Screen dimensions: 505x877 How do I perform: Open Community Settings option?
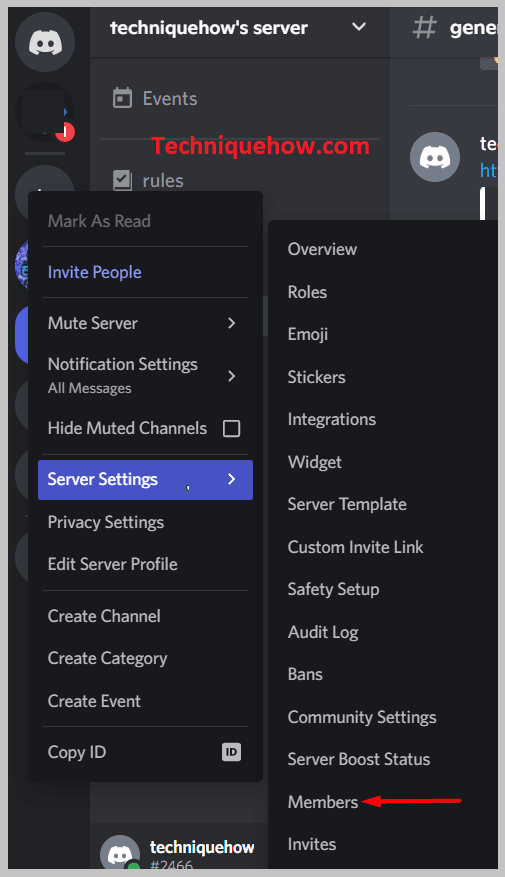[x=362, y=717]
